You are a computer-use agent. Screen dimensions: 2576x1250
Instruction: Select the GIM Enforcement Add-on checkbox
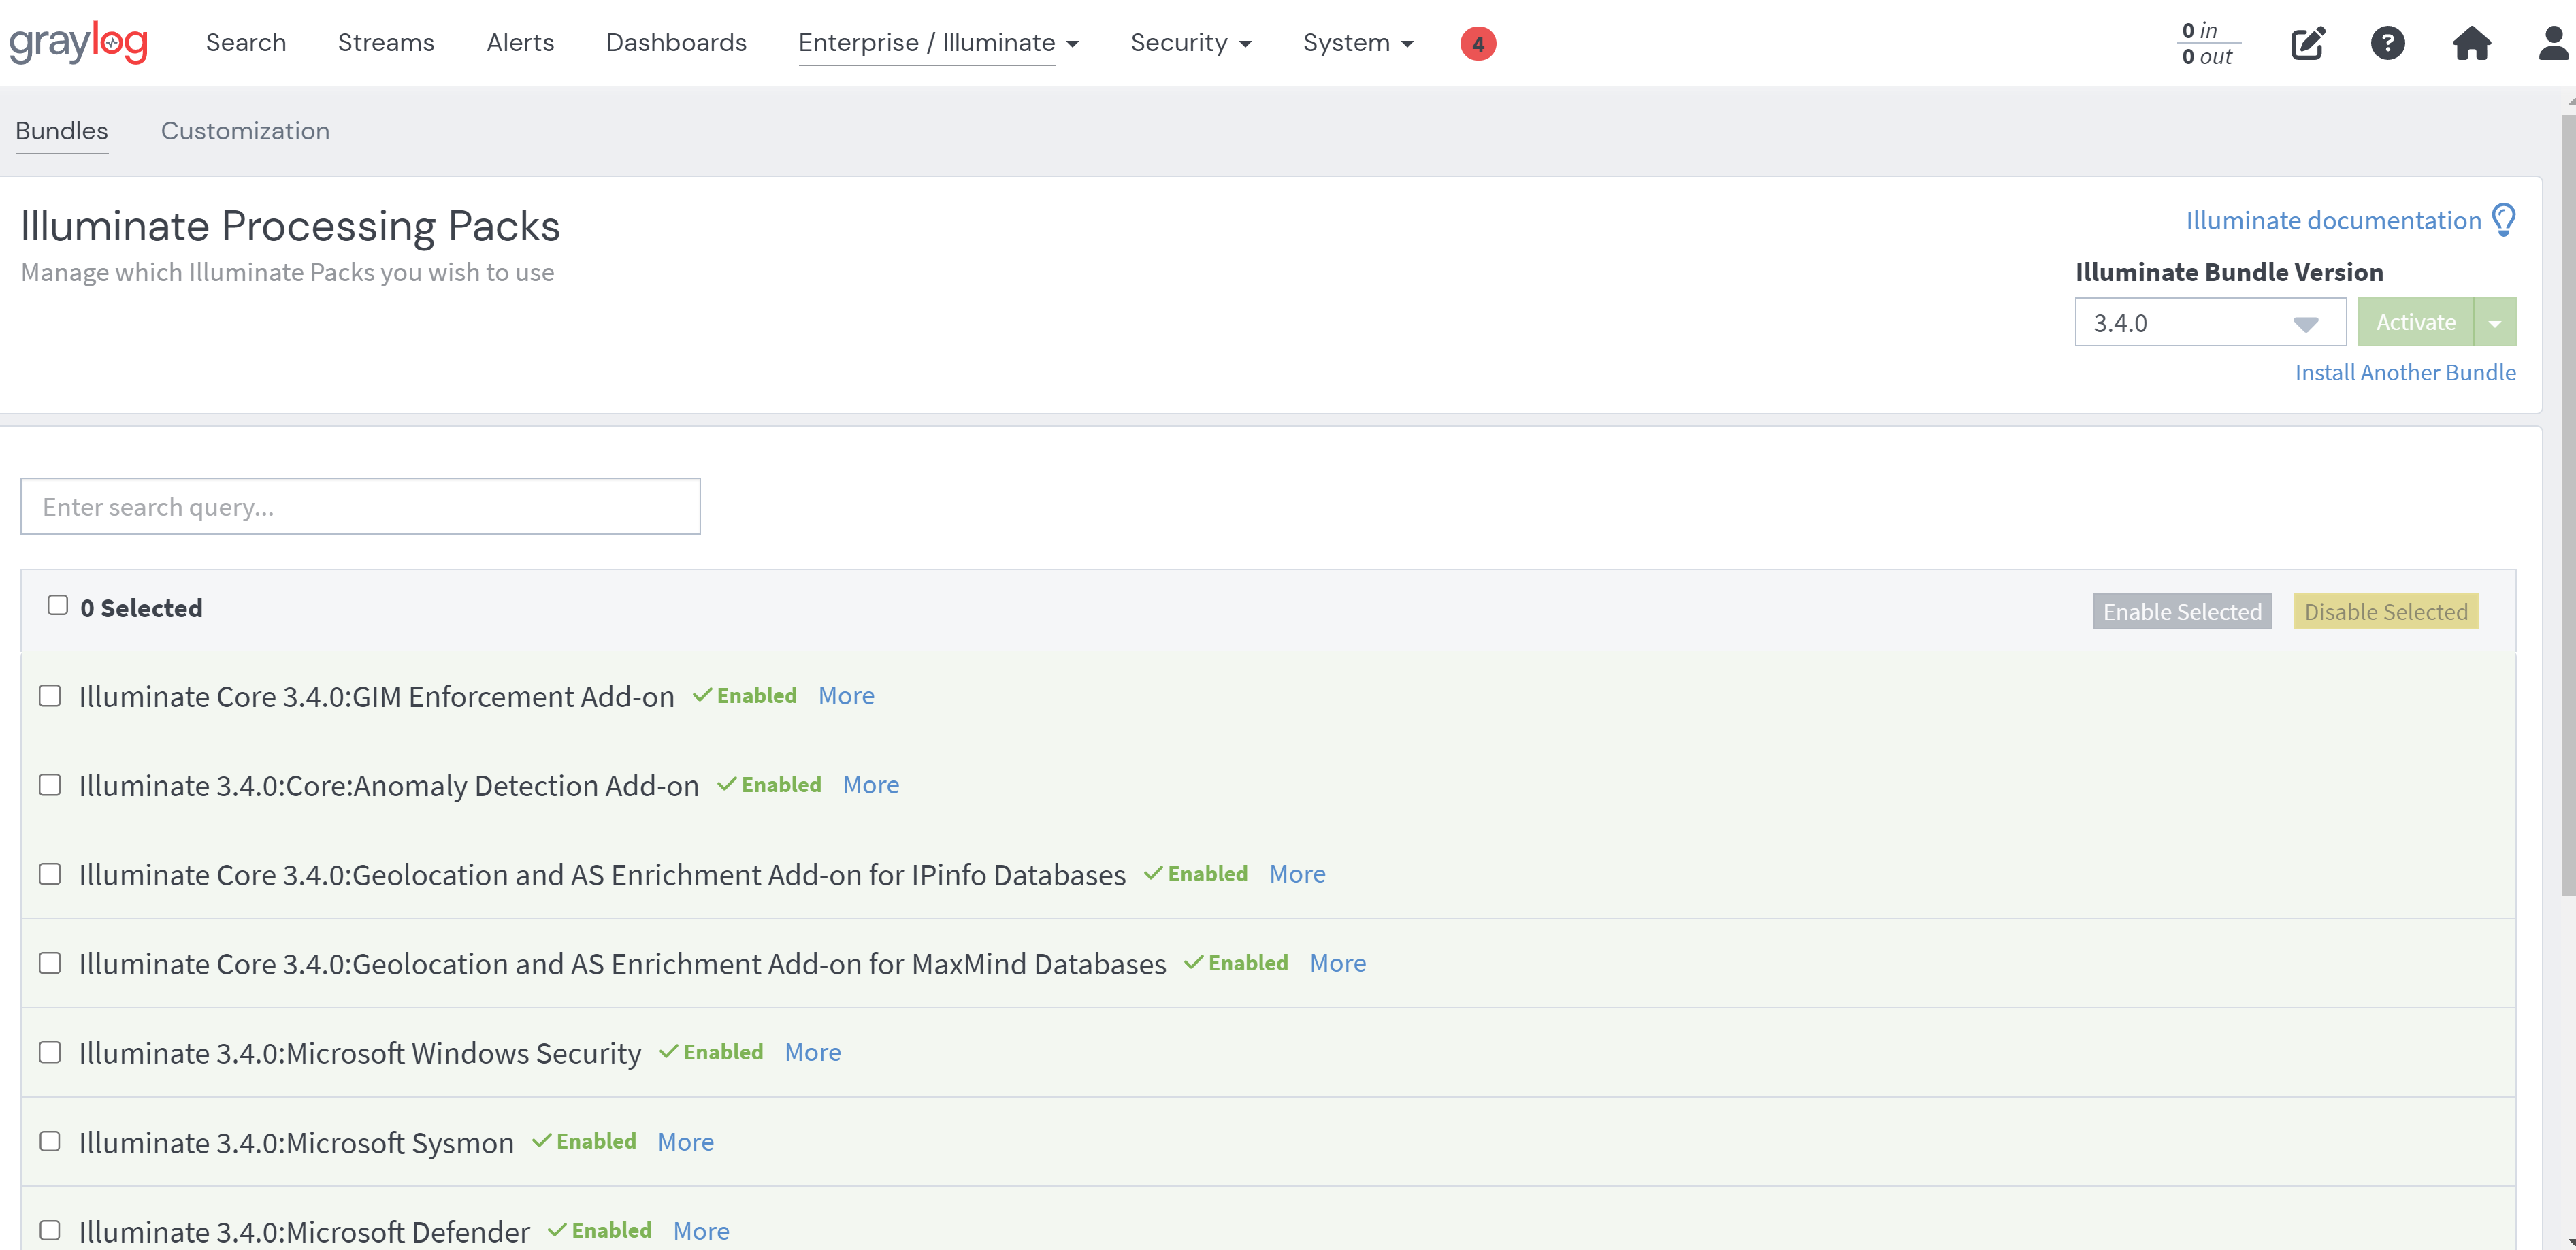tap(50, 695)
